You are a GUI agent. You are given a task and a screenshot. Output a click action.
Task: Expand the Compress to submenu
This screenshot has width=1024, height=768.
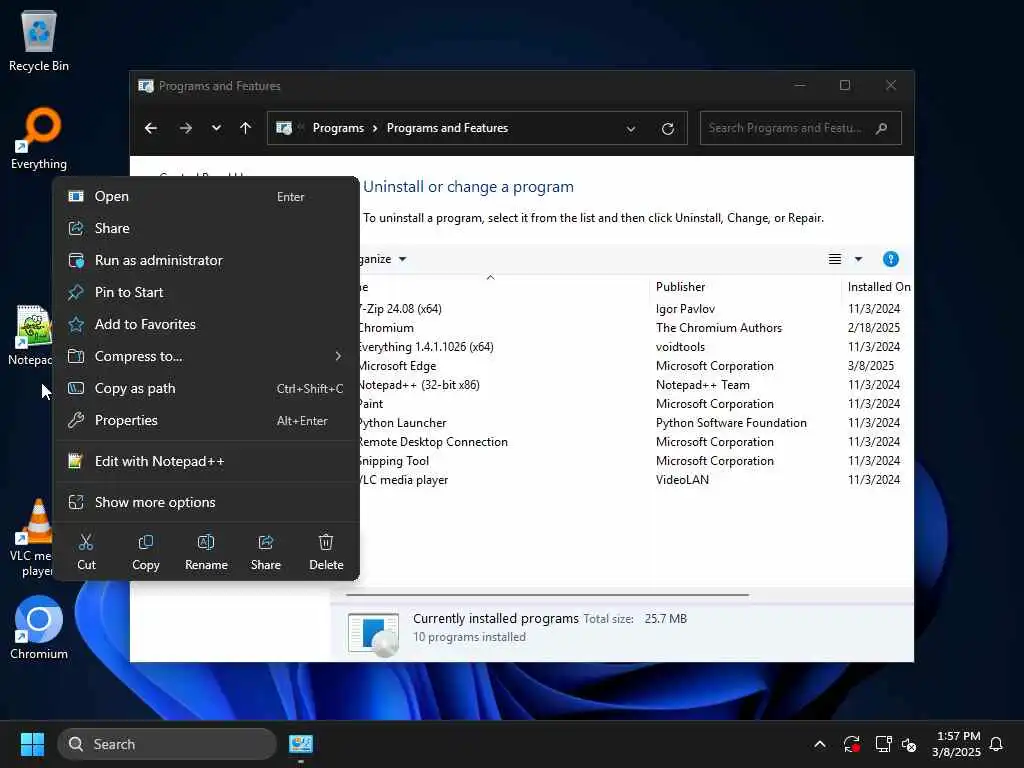[x=205, y=357]
